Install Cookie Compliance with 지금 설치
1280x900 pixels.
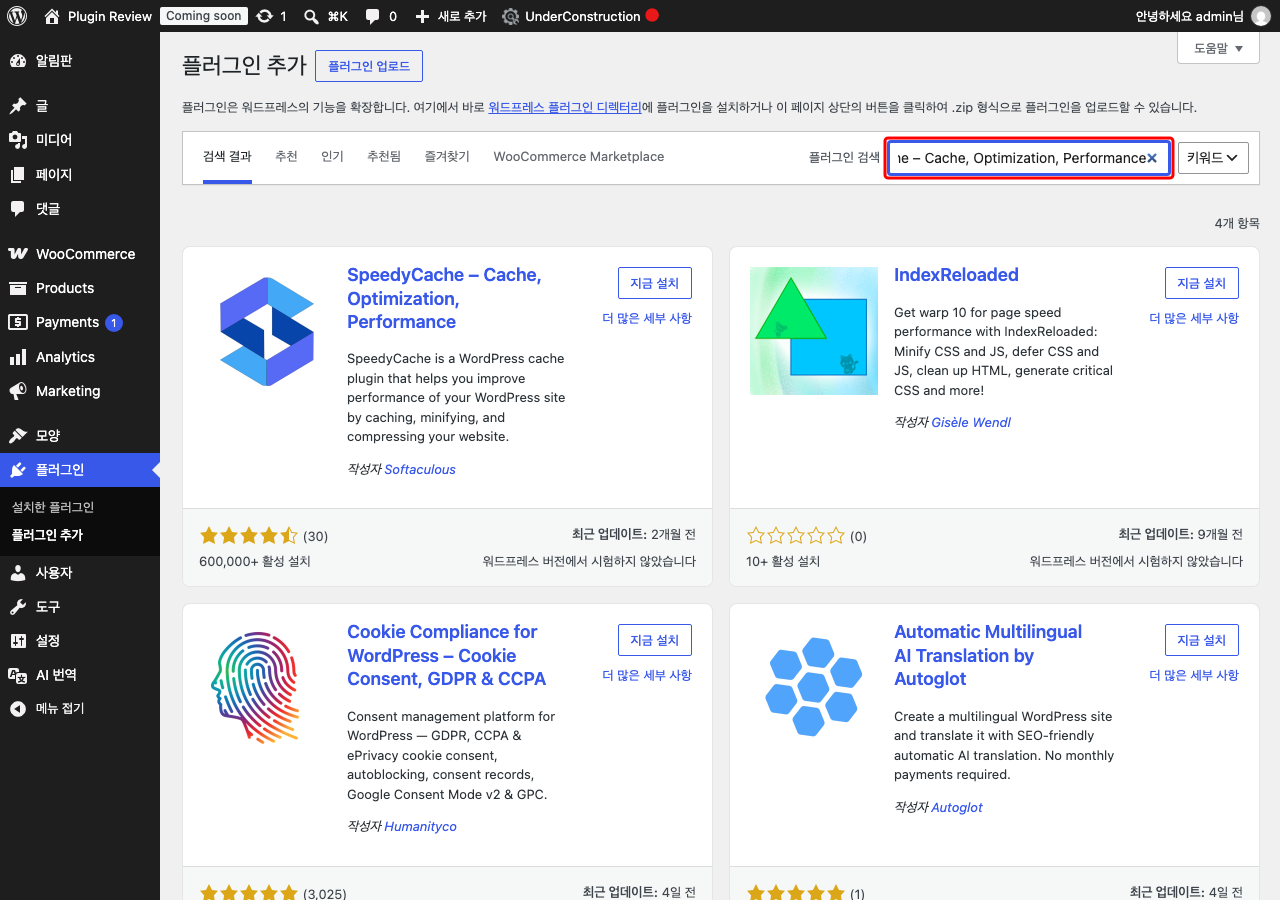point(655,640)
